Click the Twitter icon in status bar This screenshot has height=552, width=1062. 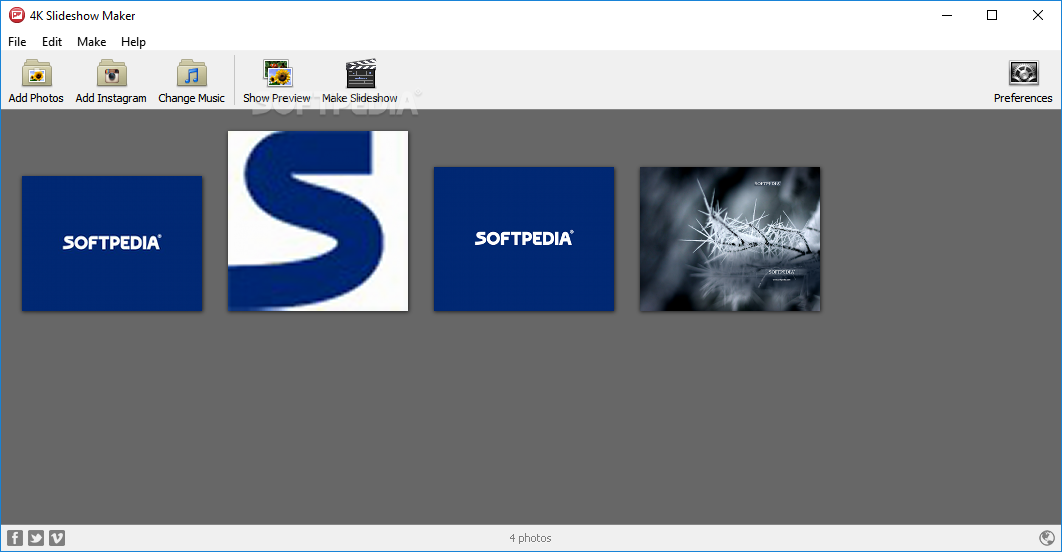tap(36, 538)
